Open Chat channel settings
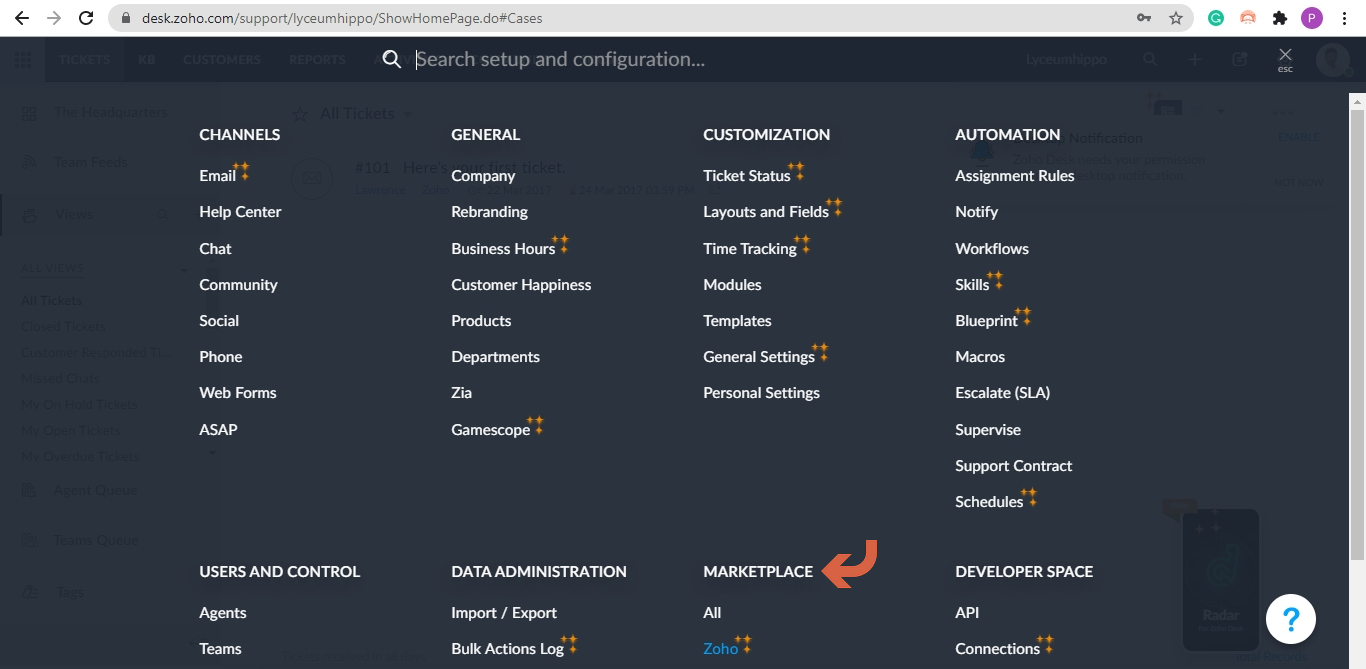This screenshot has height=669, width=1366. (x=215, y=248)
